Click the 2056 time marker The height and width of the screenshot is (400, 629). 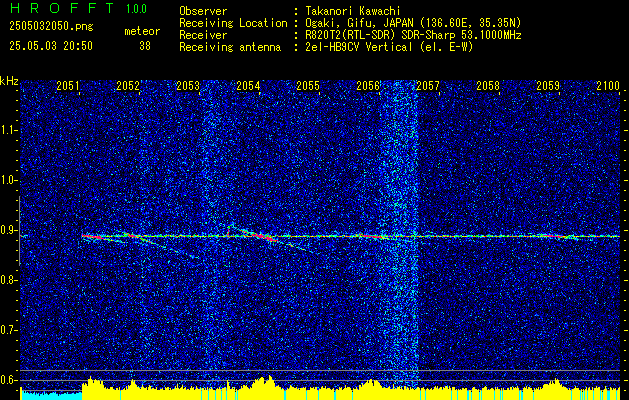tap(368, 85)
